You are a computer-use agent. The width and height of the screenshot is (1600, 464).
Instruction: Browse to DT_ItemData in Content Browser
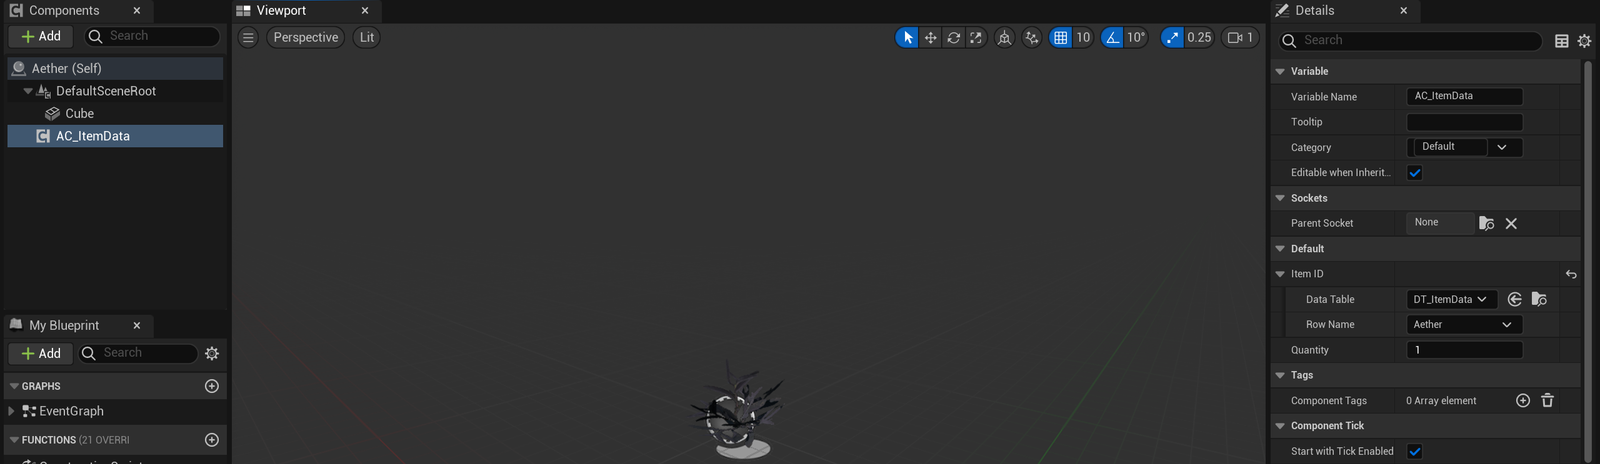click(1539, 299)
